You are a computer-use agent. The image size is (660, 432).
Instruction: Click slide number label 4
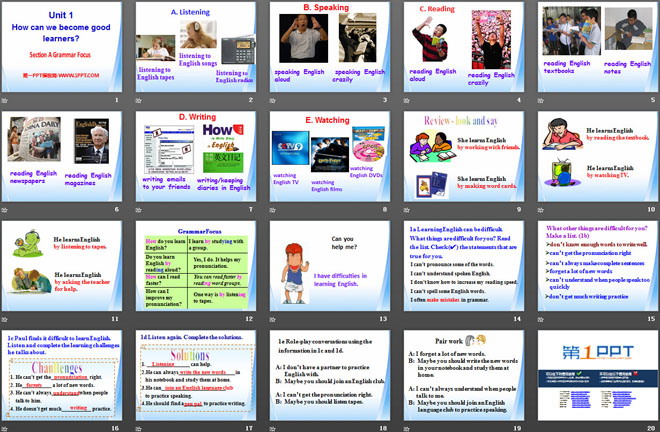click(519, 100)
